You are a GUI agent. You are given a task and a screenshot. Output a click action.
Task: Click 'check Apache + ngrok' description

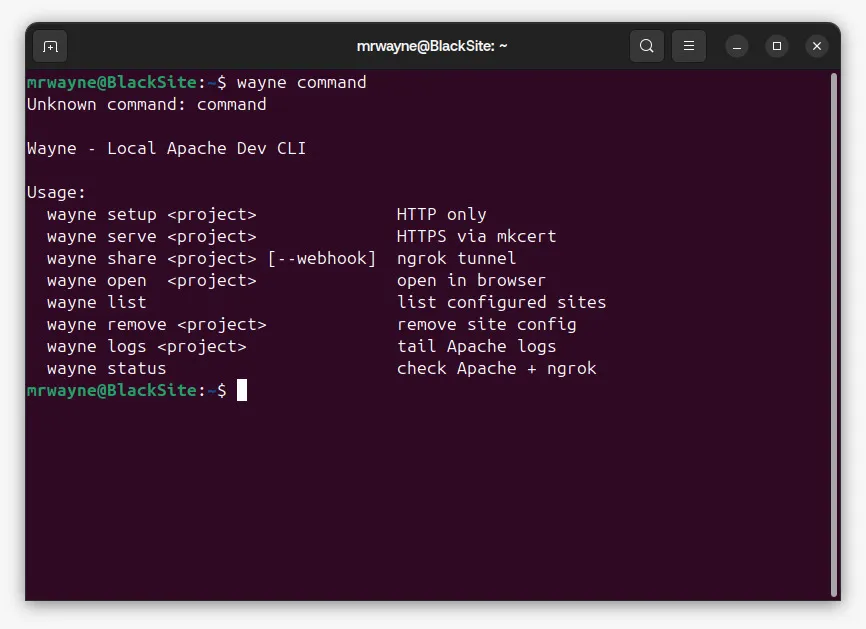(497, 368)
